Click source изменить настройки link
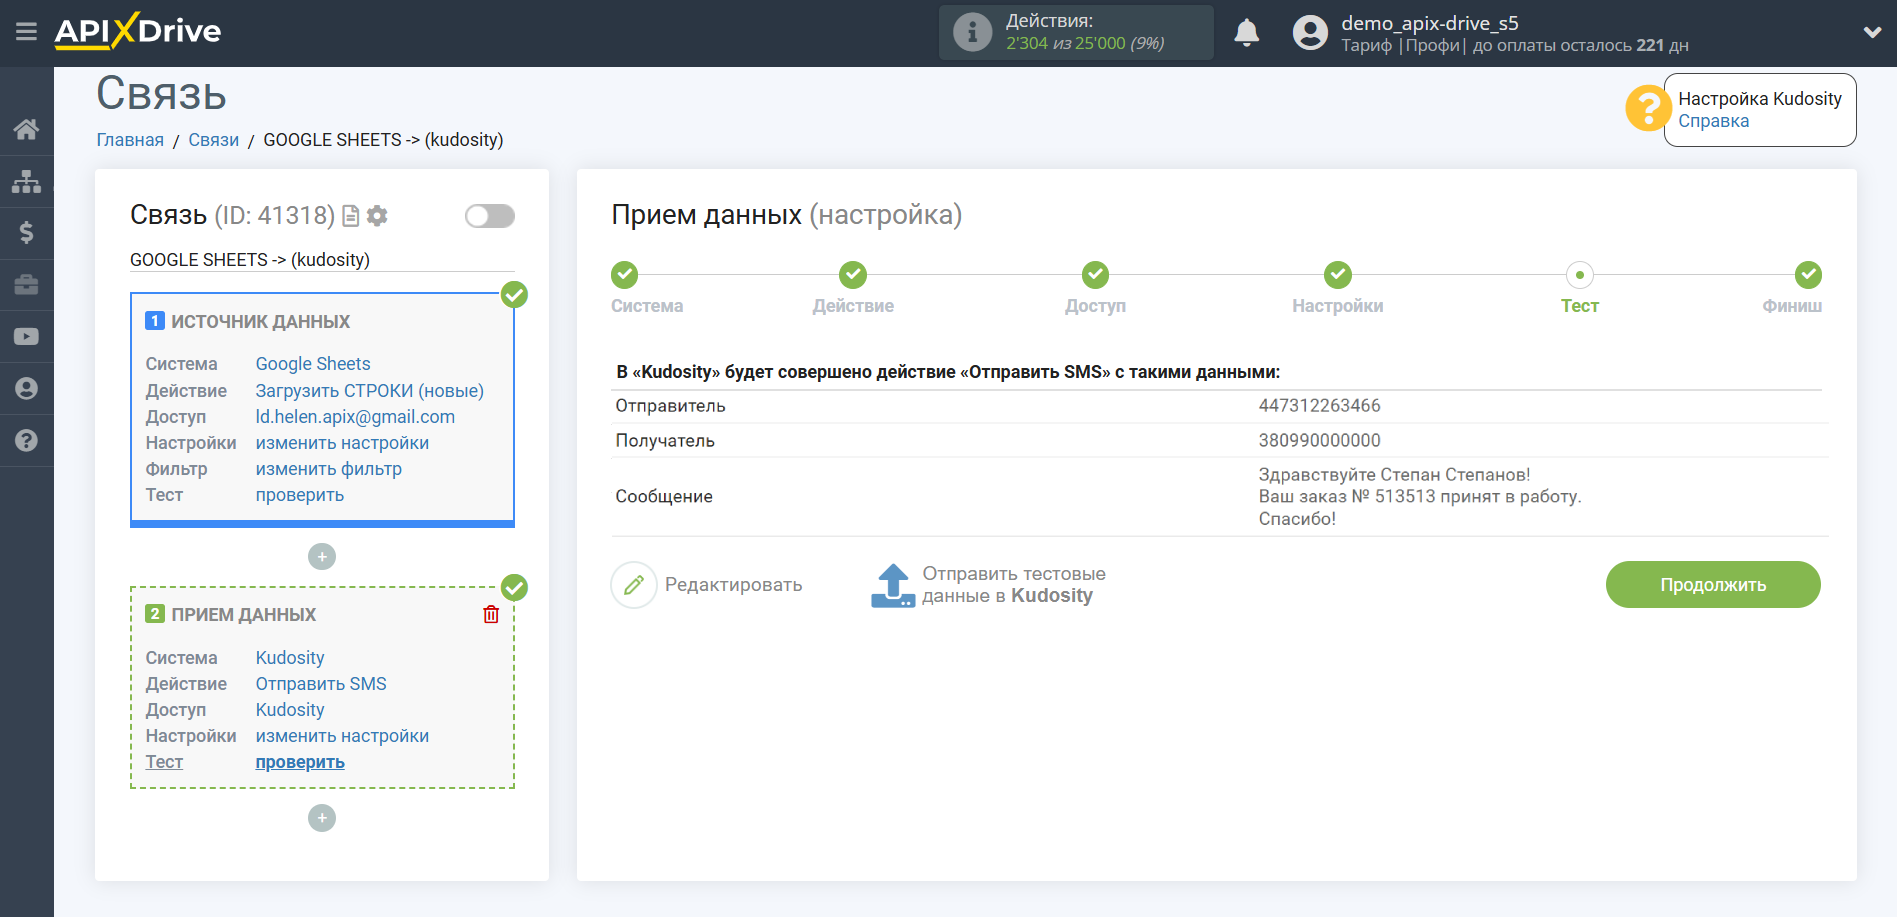Screen dimensions: 1897x917 342,443
